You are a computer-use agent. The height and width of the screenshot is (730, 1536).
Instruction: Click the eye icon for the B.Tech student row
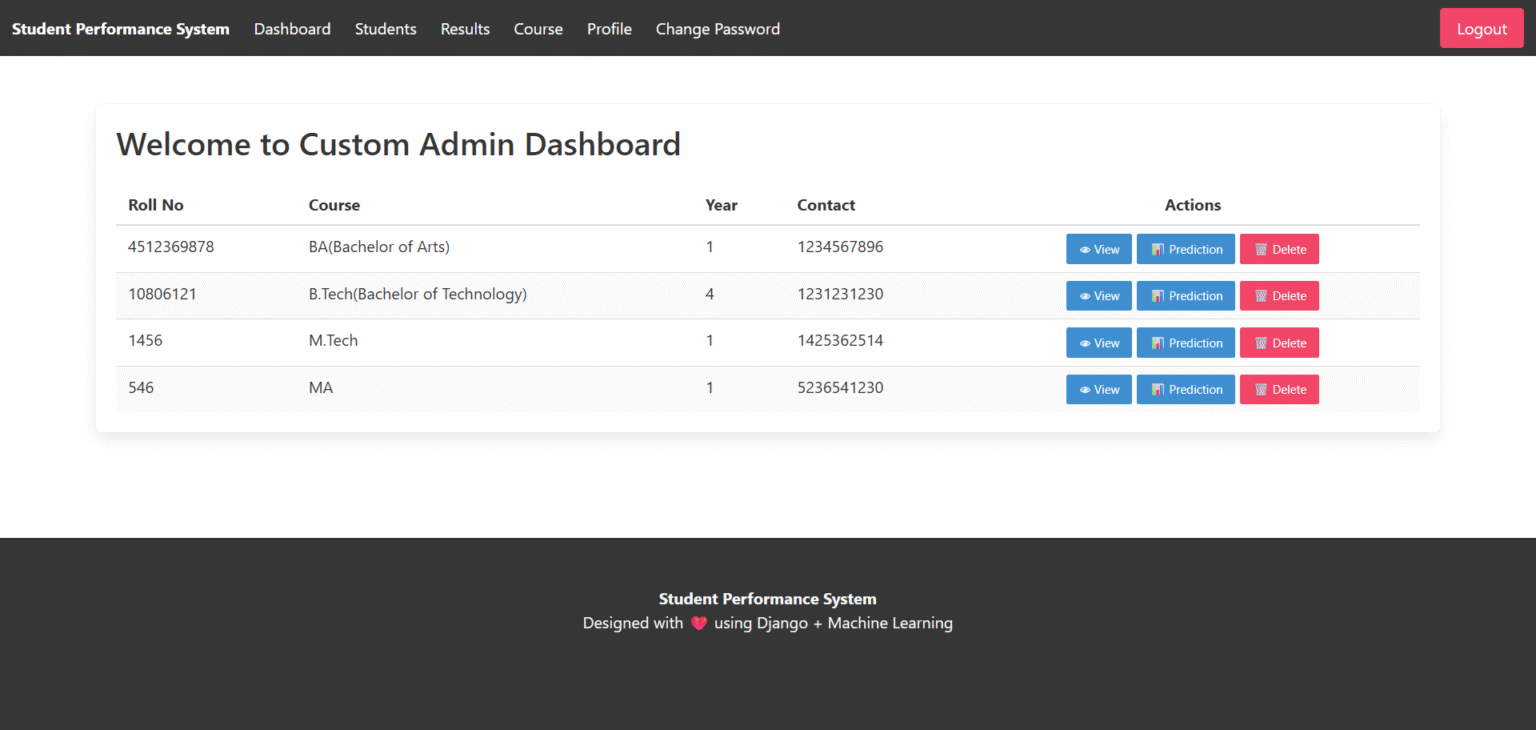tap(1085, 296)
